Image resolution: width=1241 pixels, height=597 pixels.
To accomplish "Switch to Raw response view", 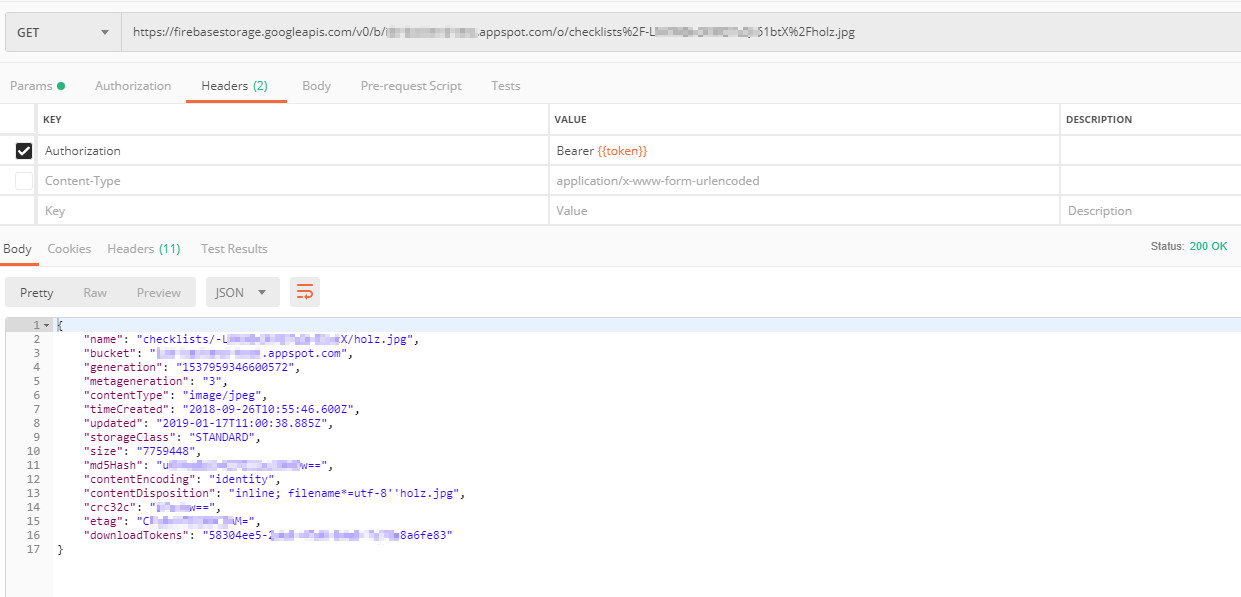I will 95,293.
